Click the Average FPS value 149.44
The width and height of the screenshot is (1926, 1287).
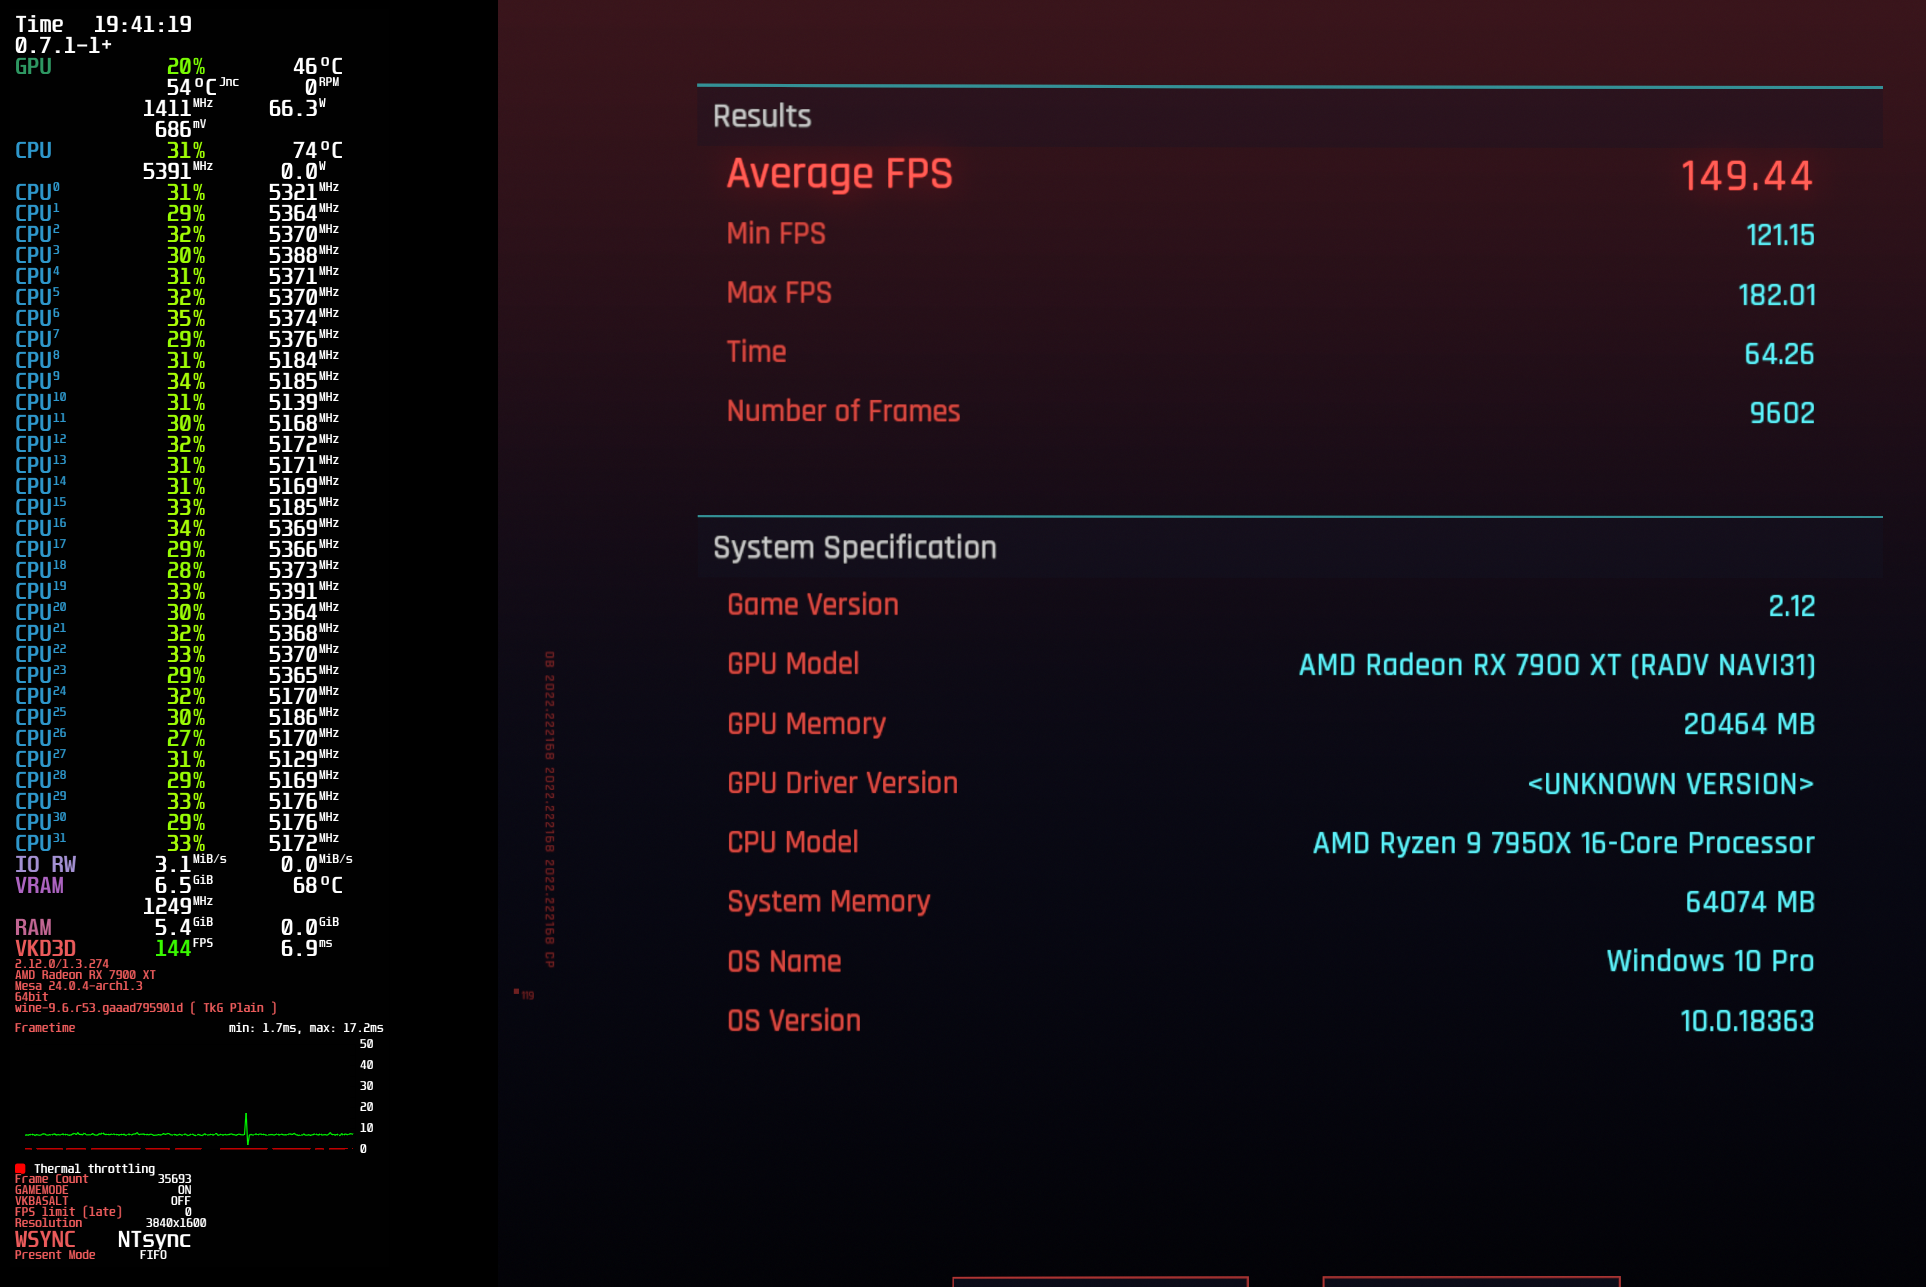pyautogui.click(x=1746, y=176)
